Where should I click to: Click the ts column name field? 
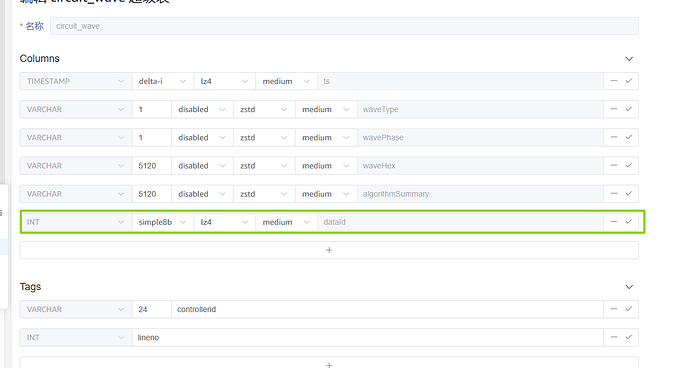pos(460,81)
